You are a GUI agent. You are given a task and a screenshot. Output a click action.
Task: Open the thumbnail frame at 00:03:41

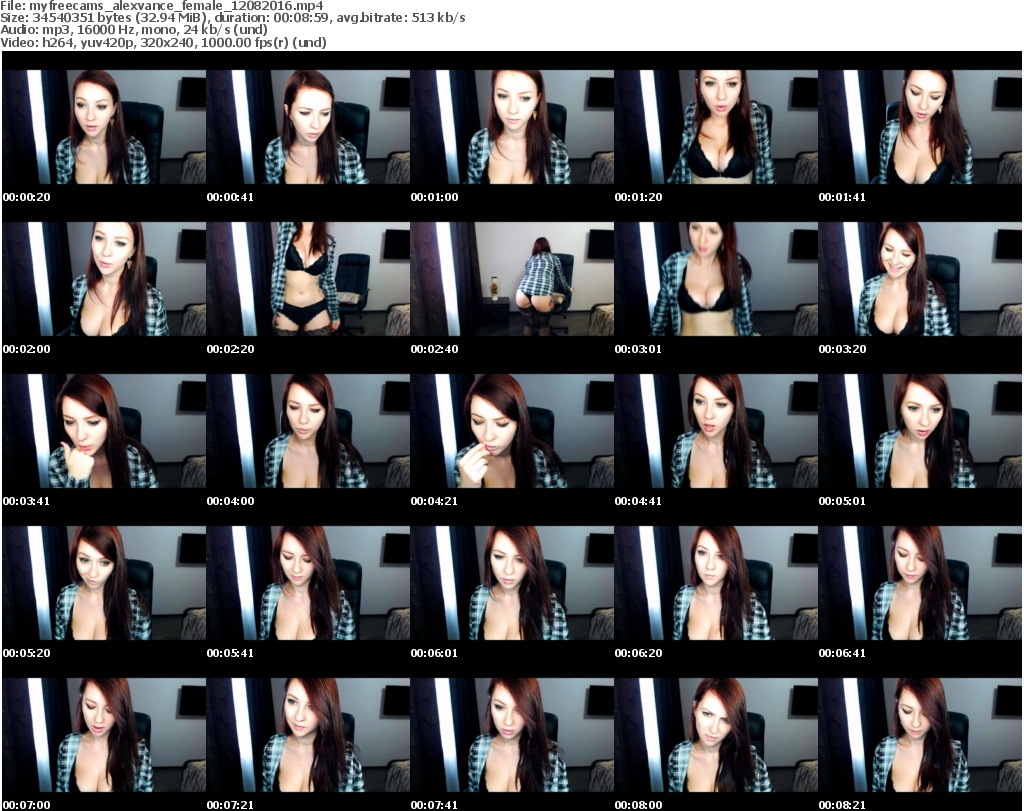(104, 431)
